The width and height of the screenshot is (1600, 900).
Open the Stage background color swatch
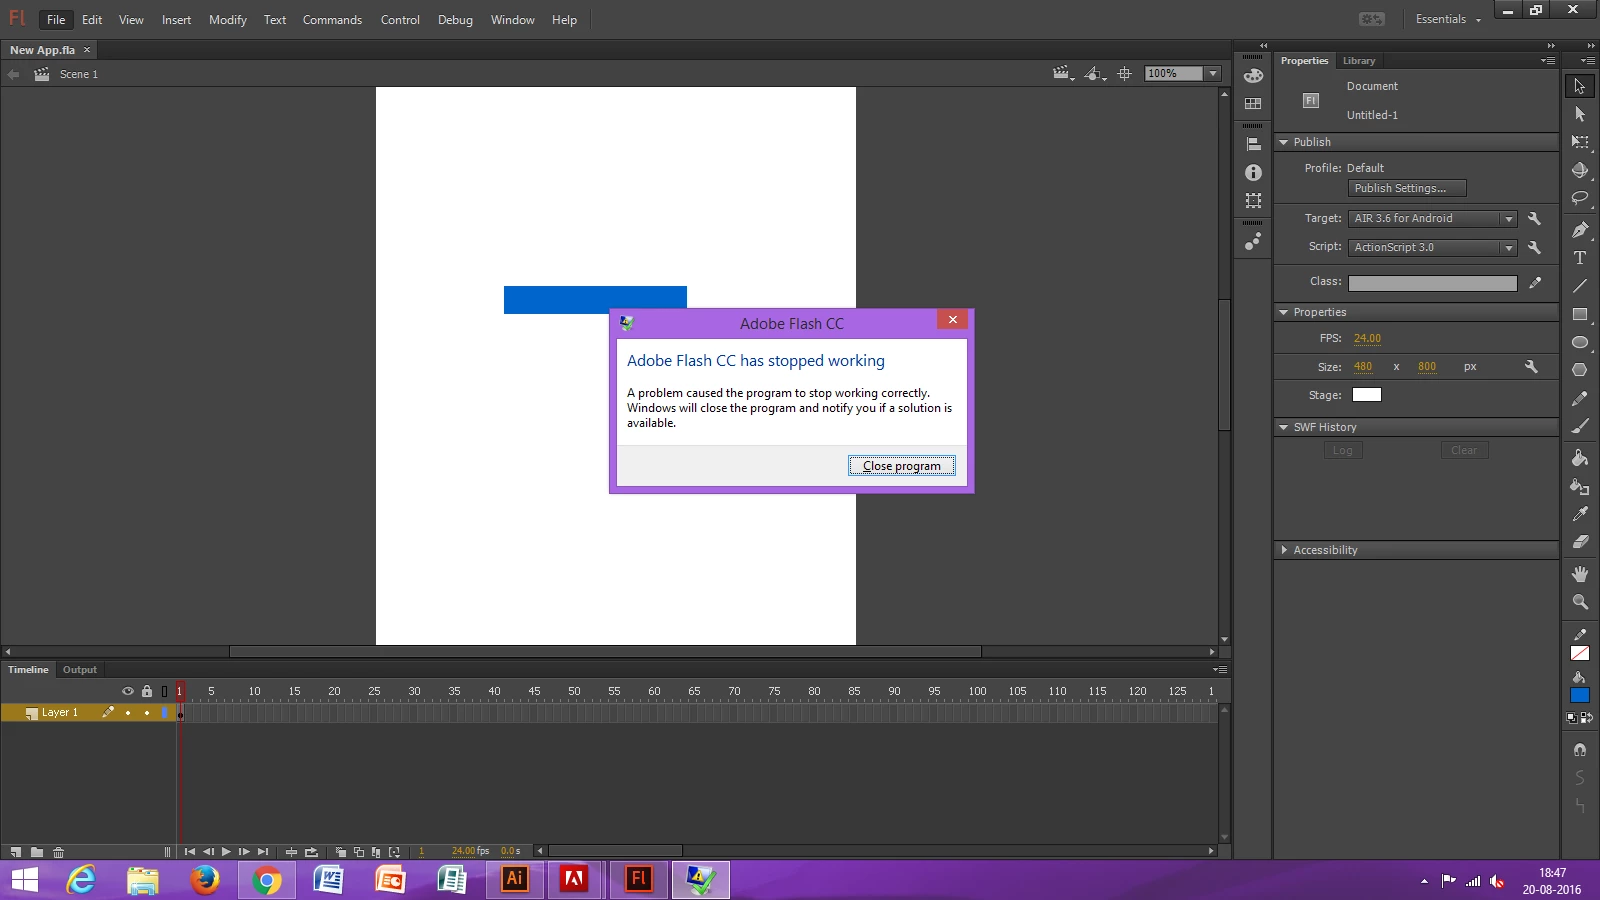1367,395
